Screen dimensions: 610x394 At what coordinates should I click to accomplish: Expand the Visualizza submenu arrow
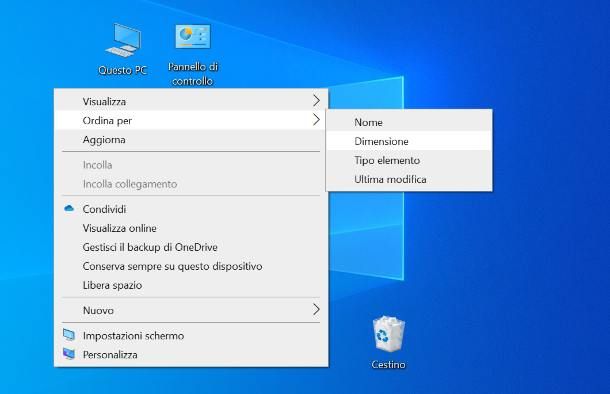pos(316,101)
